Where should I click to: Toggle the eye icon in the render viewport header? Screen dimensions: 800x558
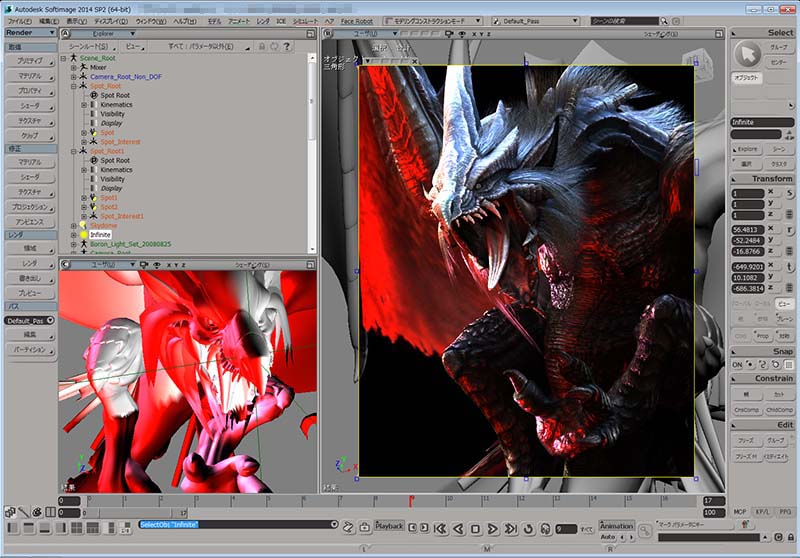pyautogui.click(x=462, y=34)
